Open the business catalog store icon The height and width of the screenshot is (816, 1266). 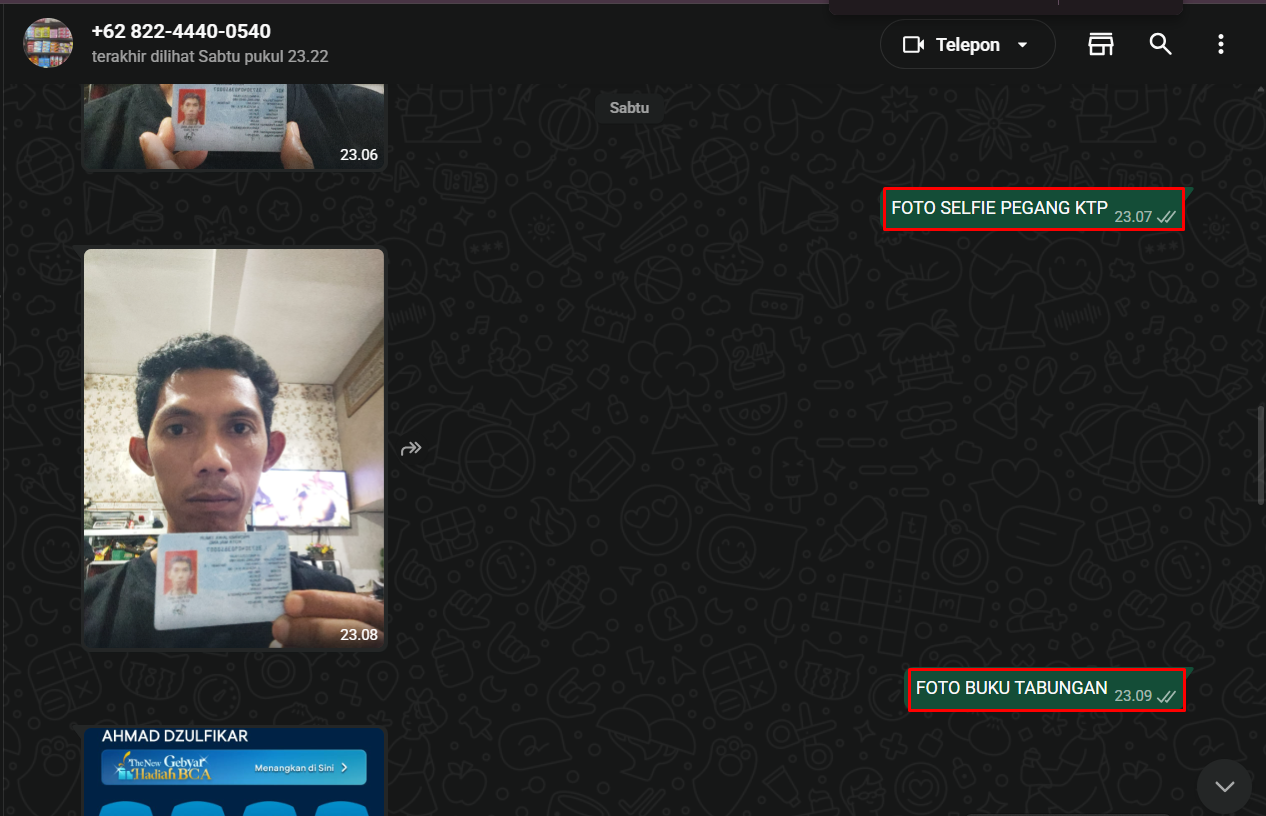(1101, 44)
